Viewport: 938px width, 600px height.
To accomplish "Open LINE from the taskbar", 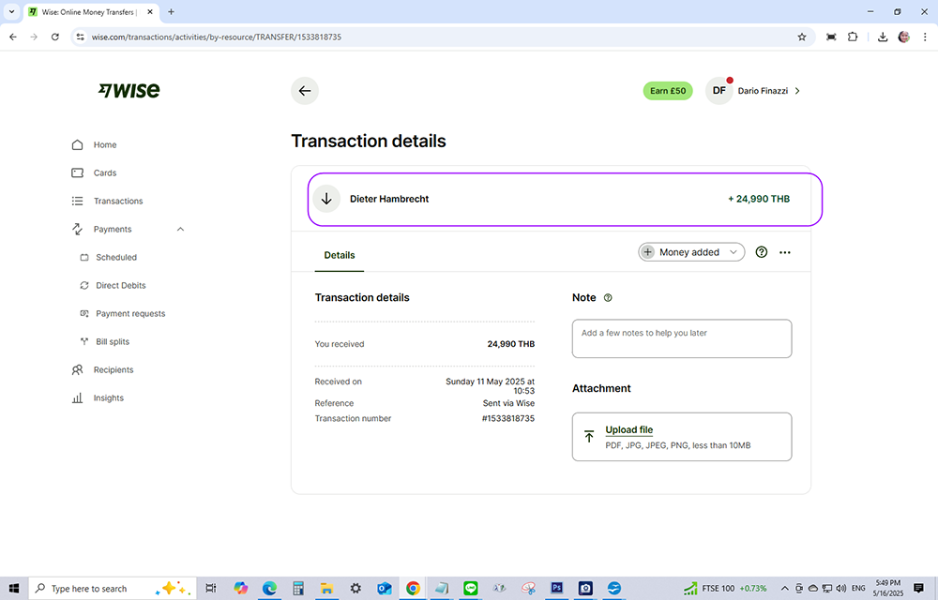I will 471,589.
